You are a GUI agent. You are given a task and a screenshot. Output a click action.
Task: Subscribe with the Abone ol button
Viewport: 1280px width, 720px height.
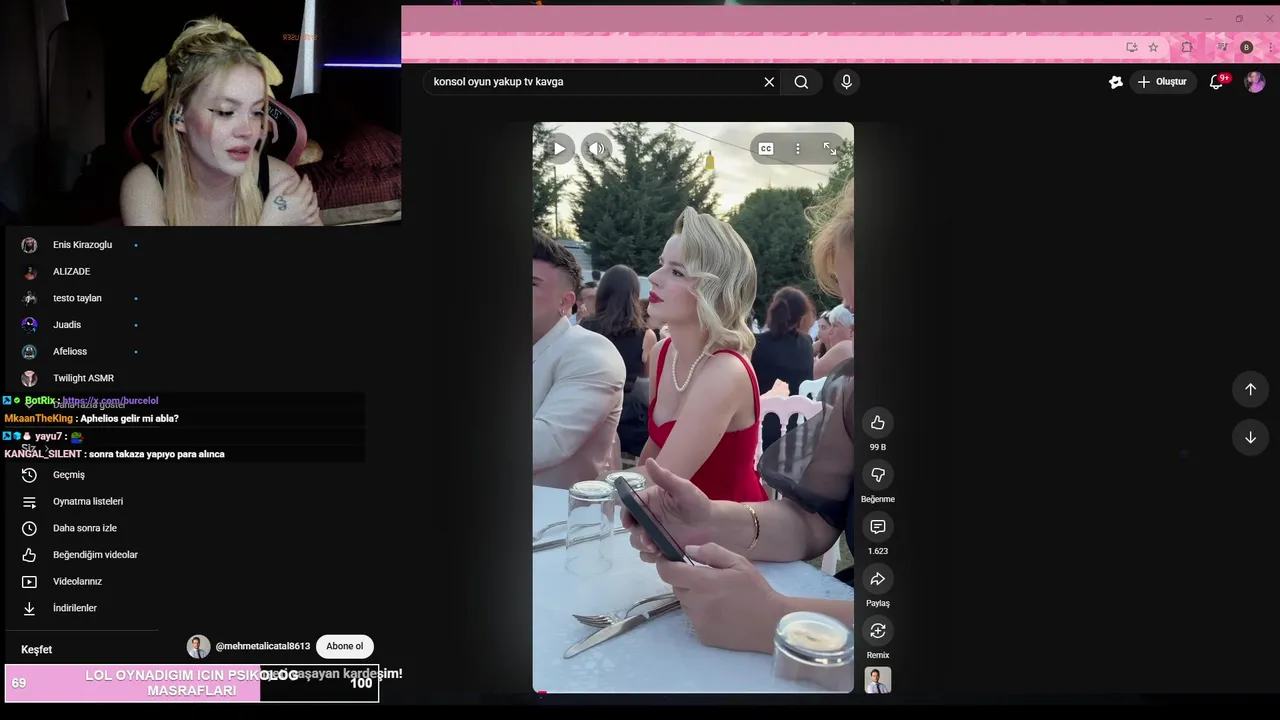coord(344,646)
